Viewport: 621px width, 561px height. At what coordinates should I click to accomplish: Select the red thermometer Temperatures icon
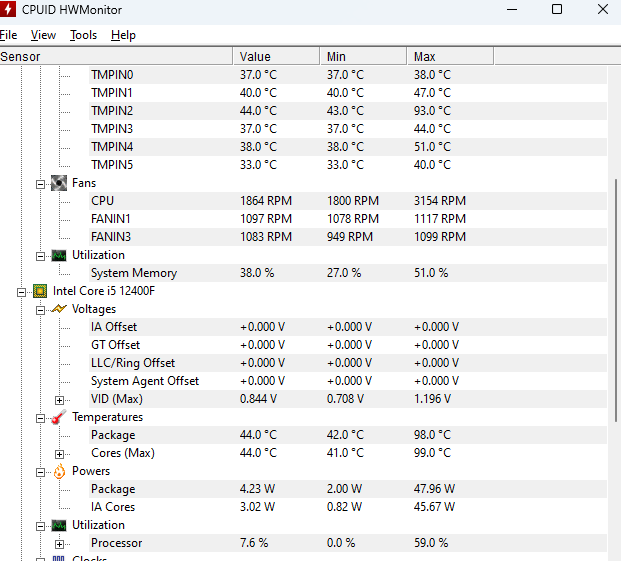pos(59,417)
